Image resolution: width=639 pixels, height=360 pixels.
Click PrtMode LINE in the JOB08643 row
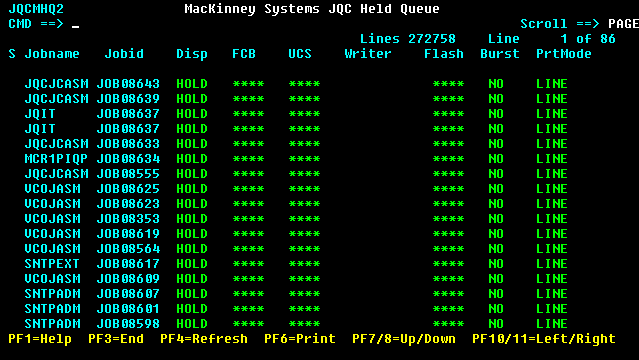coord(551,84)
